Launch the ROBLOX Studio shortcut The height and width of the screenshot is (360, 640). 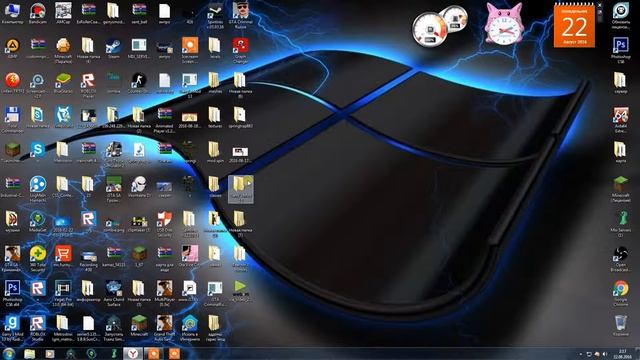(38, 328)
